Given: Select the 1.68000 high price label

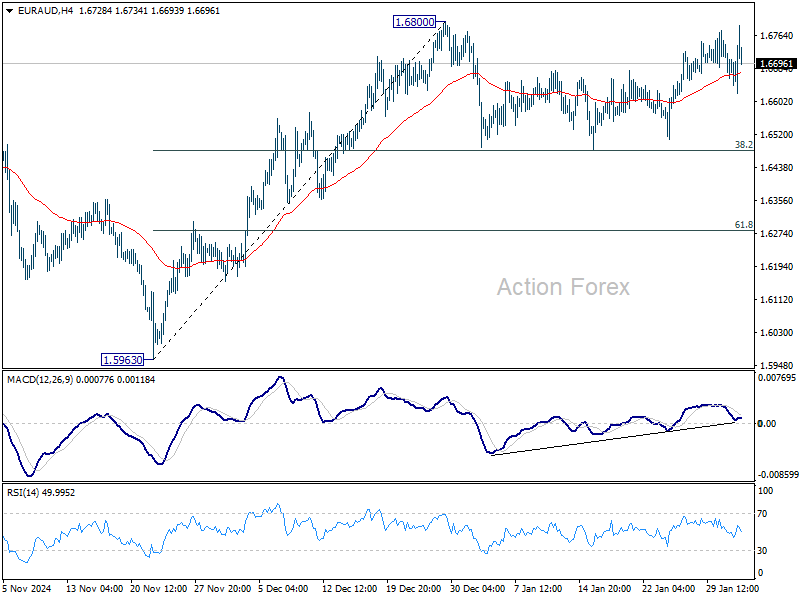Looking at the screenshot, I should [415, 22].
